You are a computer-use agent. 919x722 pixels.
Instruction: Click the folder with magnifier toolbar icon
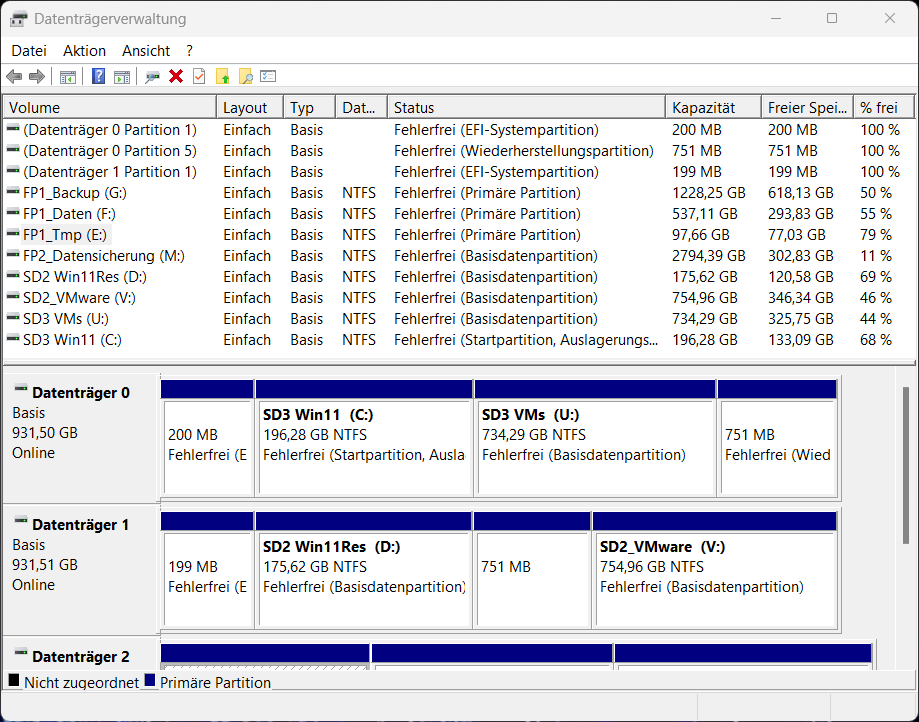246,76
